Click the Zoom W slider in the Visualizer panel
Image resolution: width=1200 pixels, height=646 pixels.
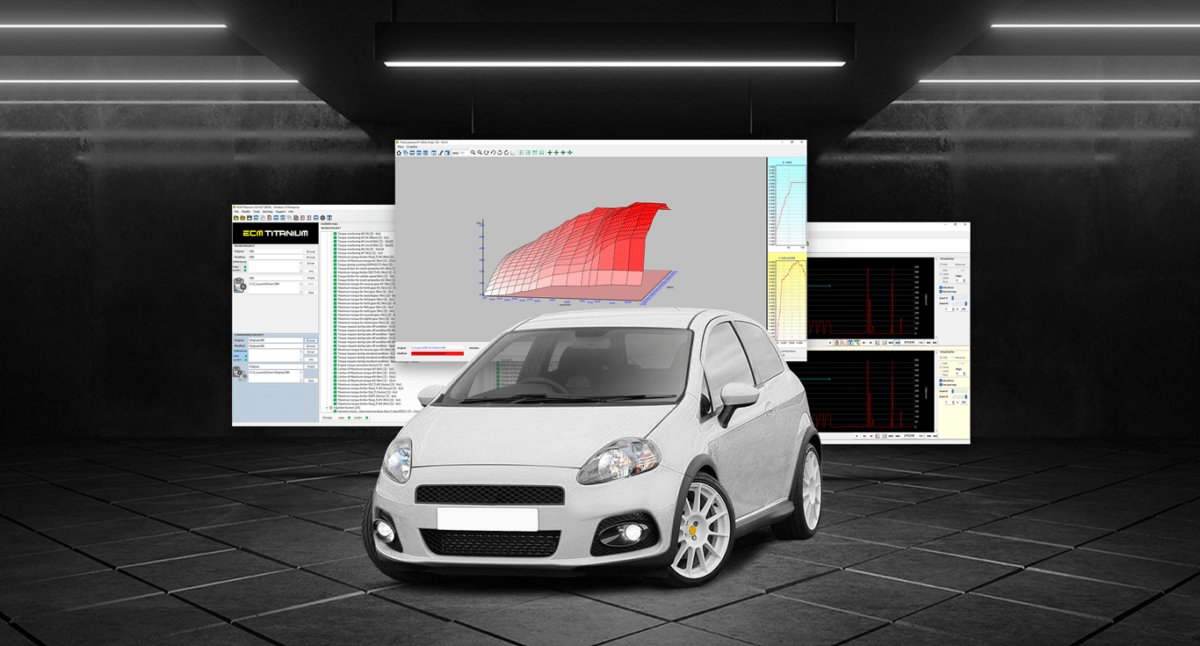953,298
